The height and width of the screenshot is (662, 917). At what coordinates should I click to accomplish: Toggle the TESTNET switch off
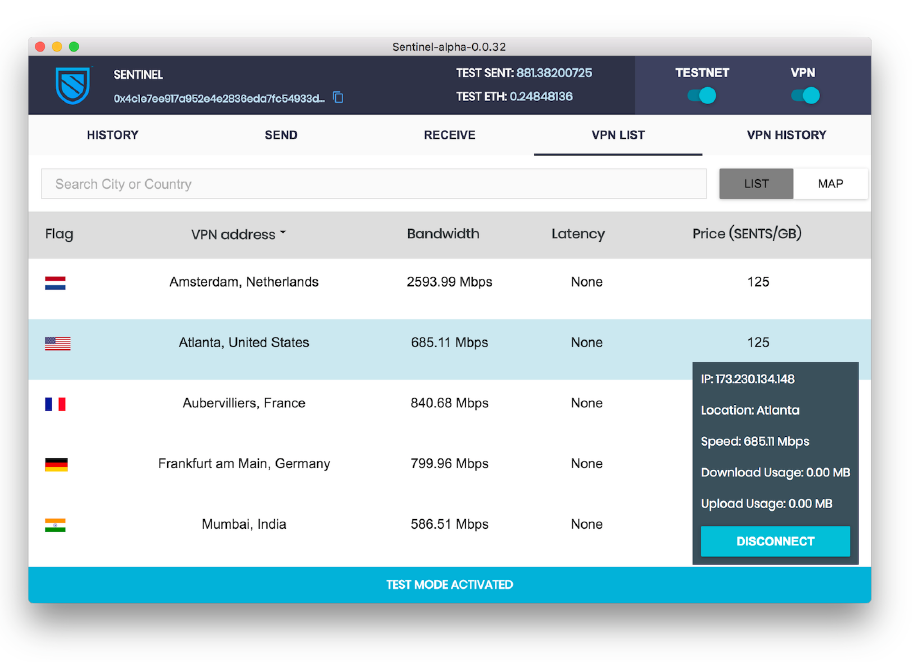point(702,95)
